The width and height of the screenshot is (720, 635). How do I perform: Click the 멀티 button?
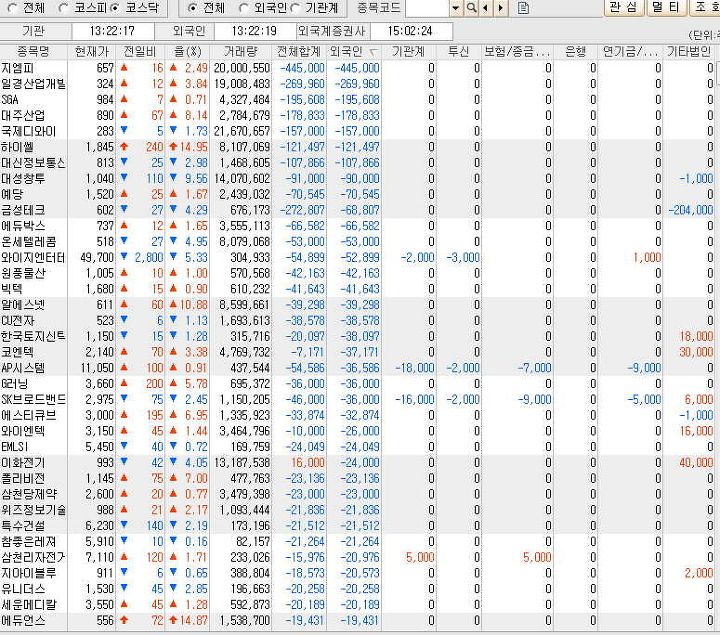(665, 7)
